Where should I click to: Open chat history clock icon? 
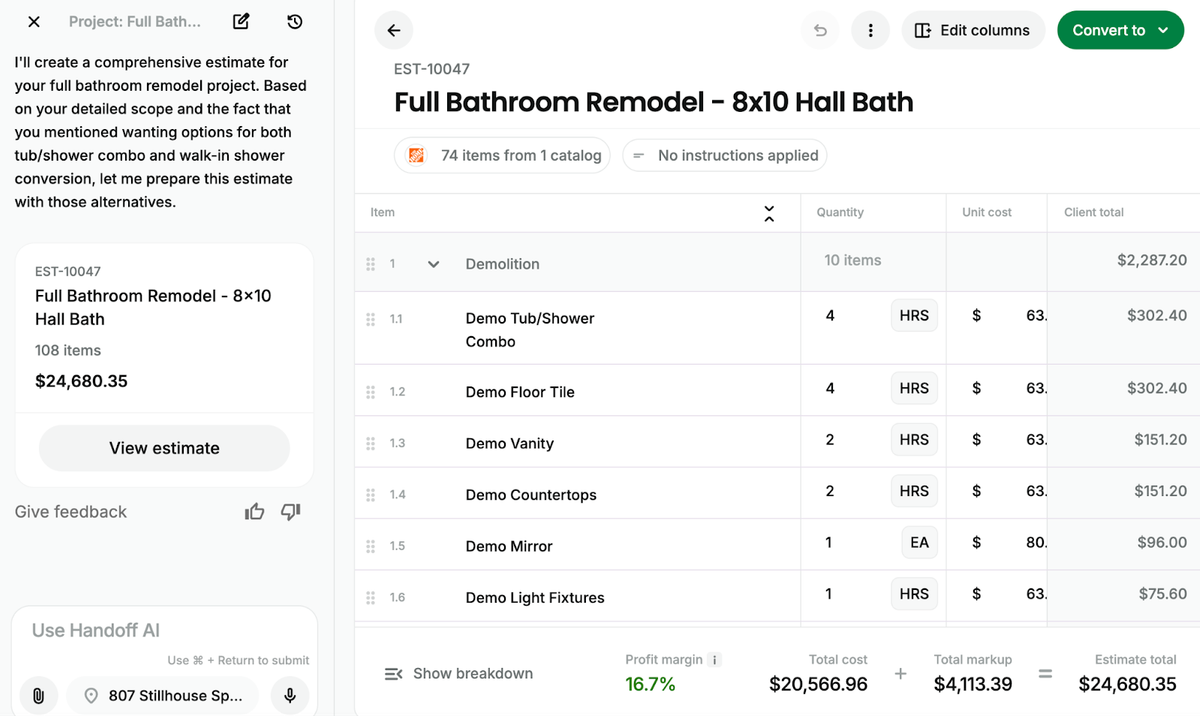pos(294,22)
